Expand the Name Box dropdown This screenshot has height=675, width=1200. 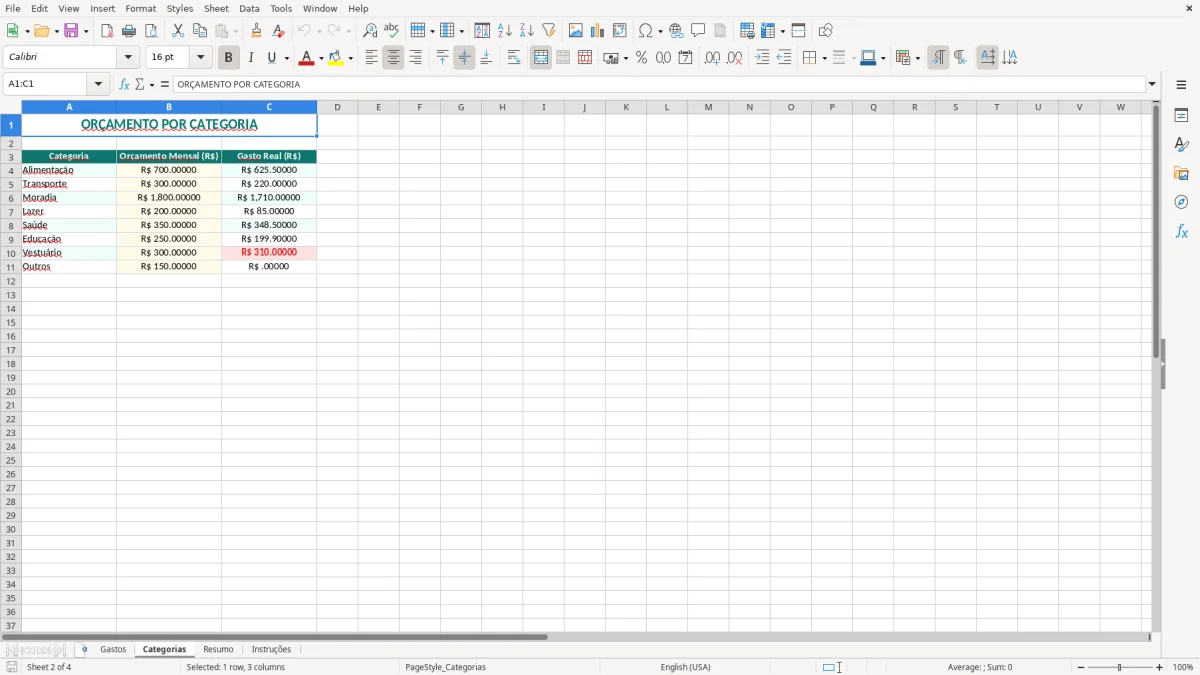pyautogui.click(x=98, y=84)
